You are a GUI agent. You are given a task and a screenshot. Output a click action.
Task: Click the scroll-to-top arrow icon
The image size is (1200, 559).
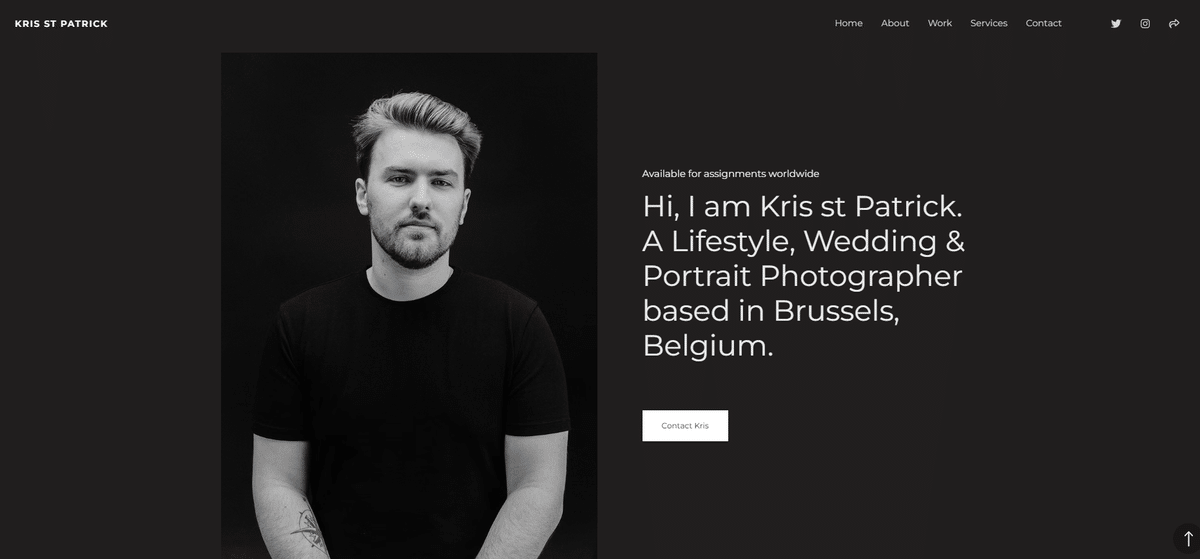[1188, 539]
